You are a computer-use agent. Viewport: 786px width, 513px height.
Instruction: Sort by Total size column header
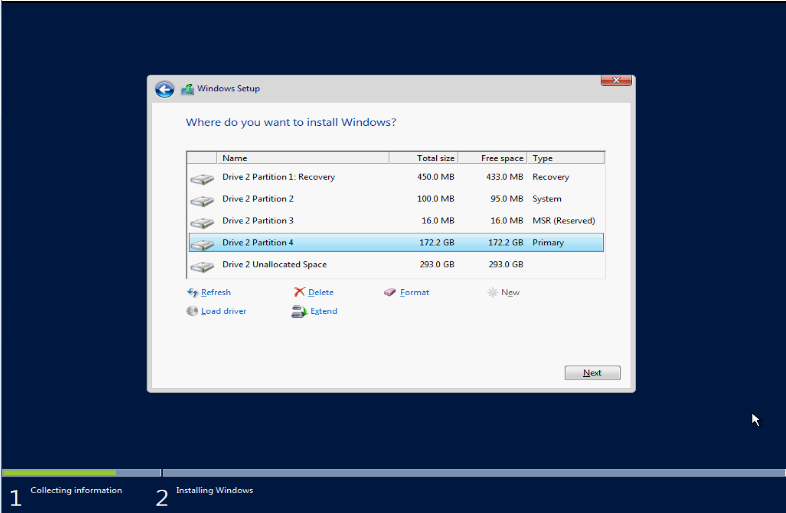click(x=424, y=158)
